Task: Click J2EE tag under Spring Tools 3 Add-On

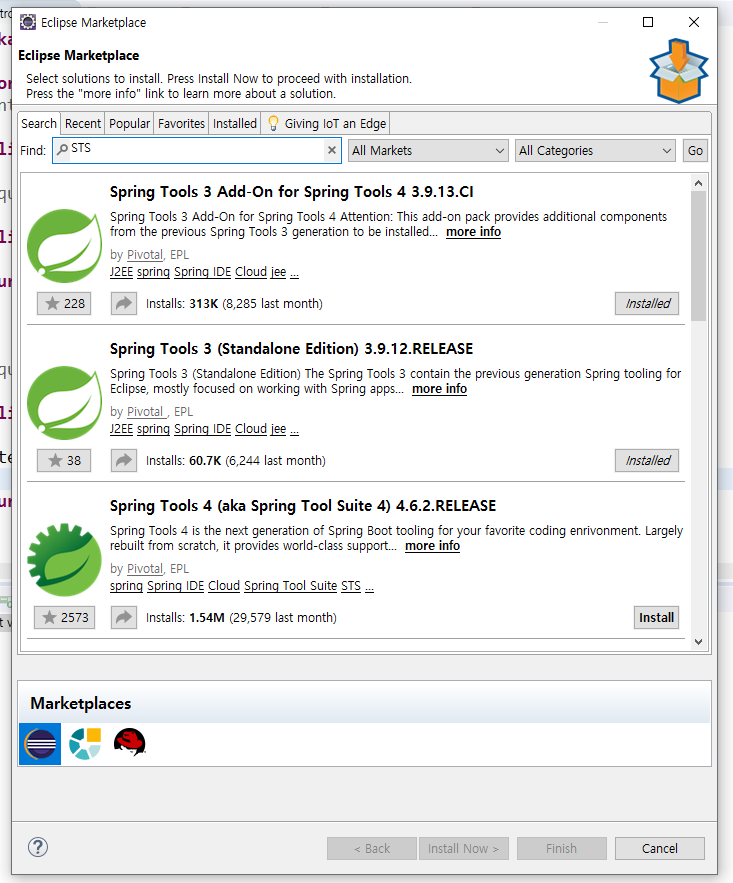Action: 121,272
